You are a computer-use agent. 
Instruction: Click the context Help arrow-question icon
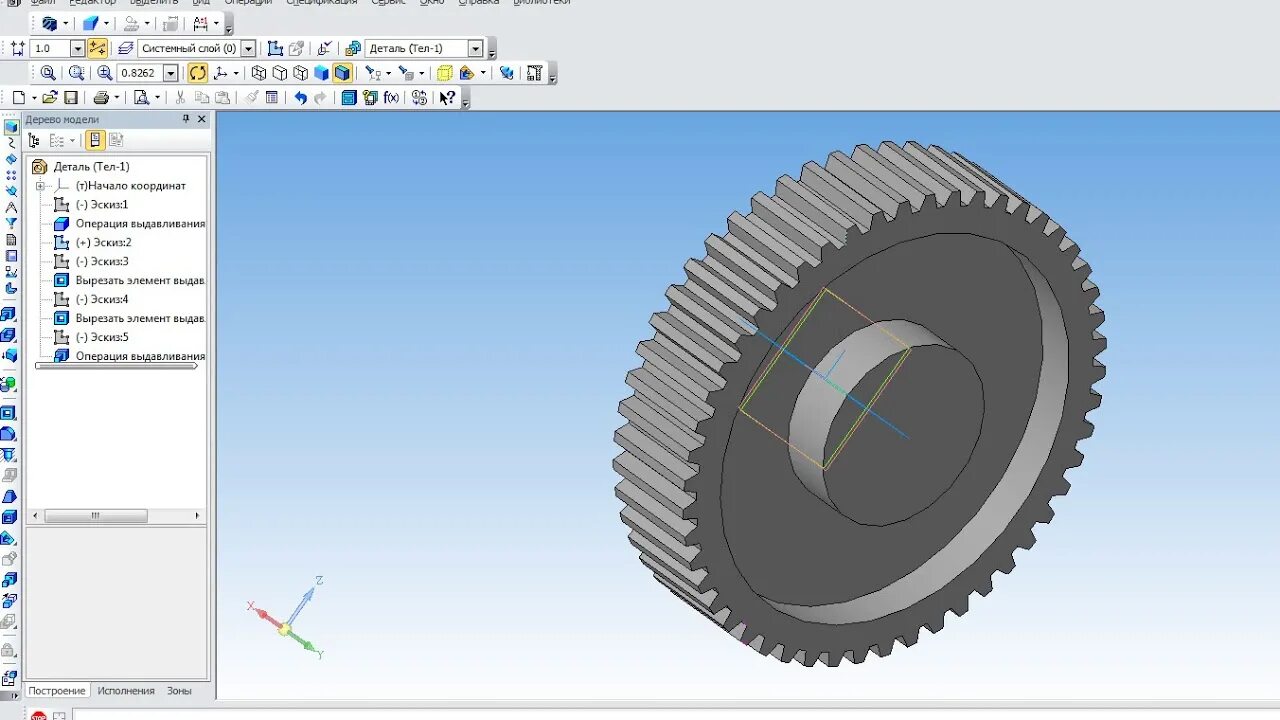click(447, 97)
